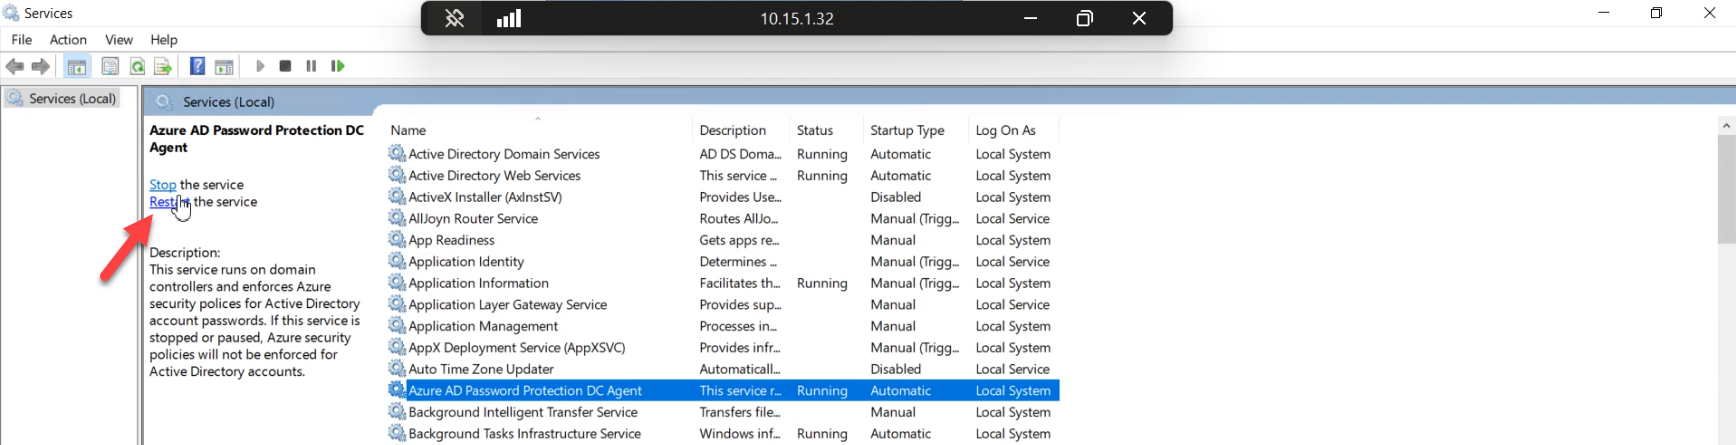The width and height of the screenshot is (1736, 445).
Task: Open the Help toolbar icon
Action: click(197, 66)
